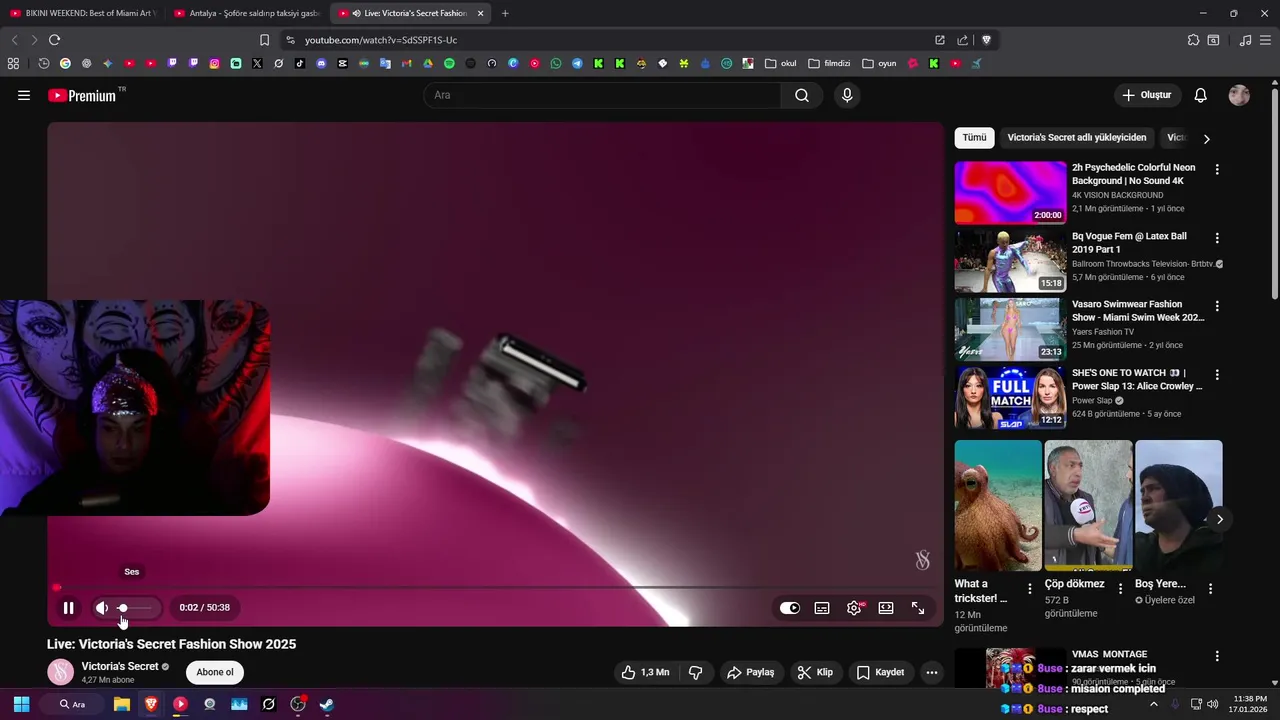Open the Victoria's Secret channel name link

point(120,666)
